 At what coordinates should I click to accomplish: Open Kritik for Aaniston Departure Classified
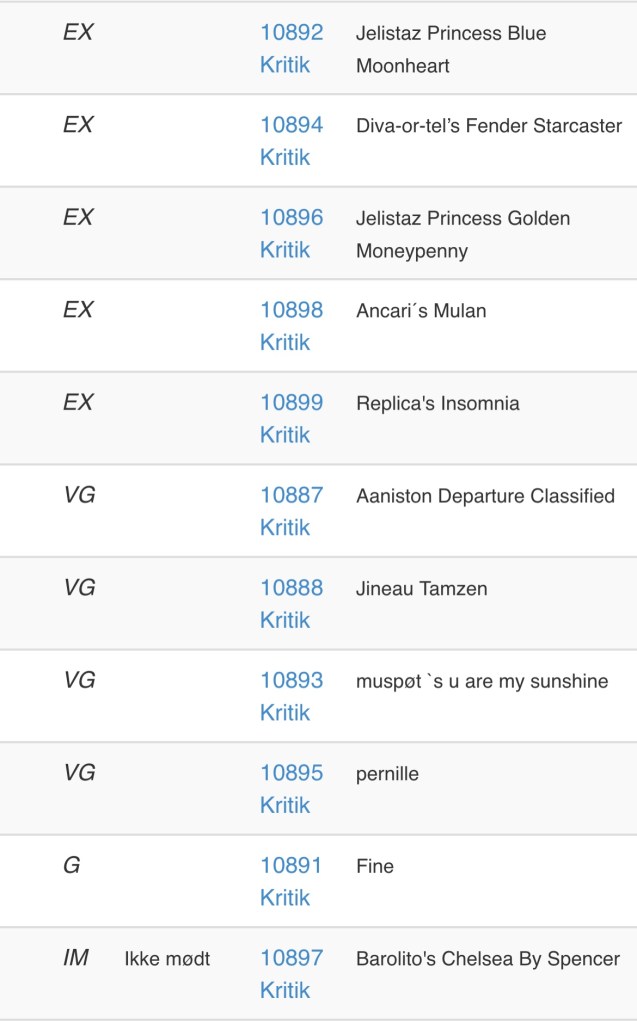click(285, 527)
